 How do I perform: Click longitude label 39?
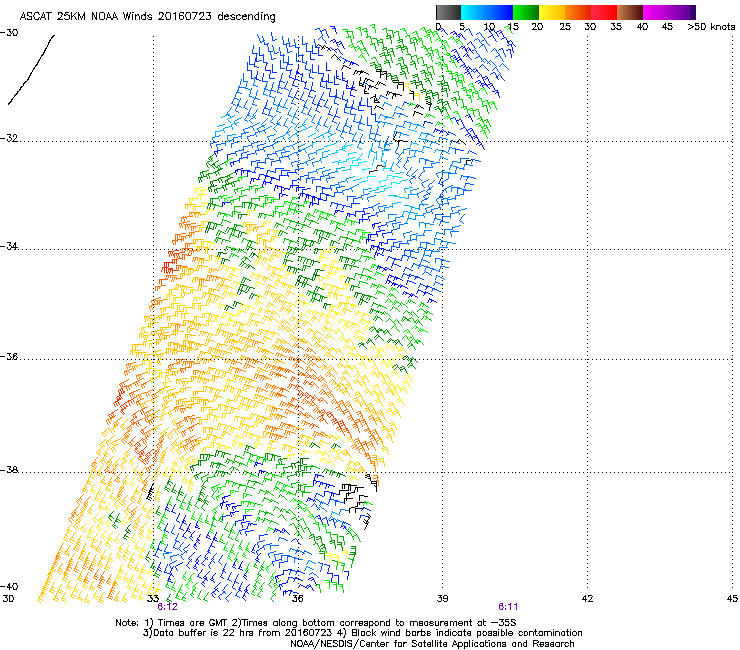442,599
